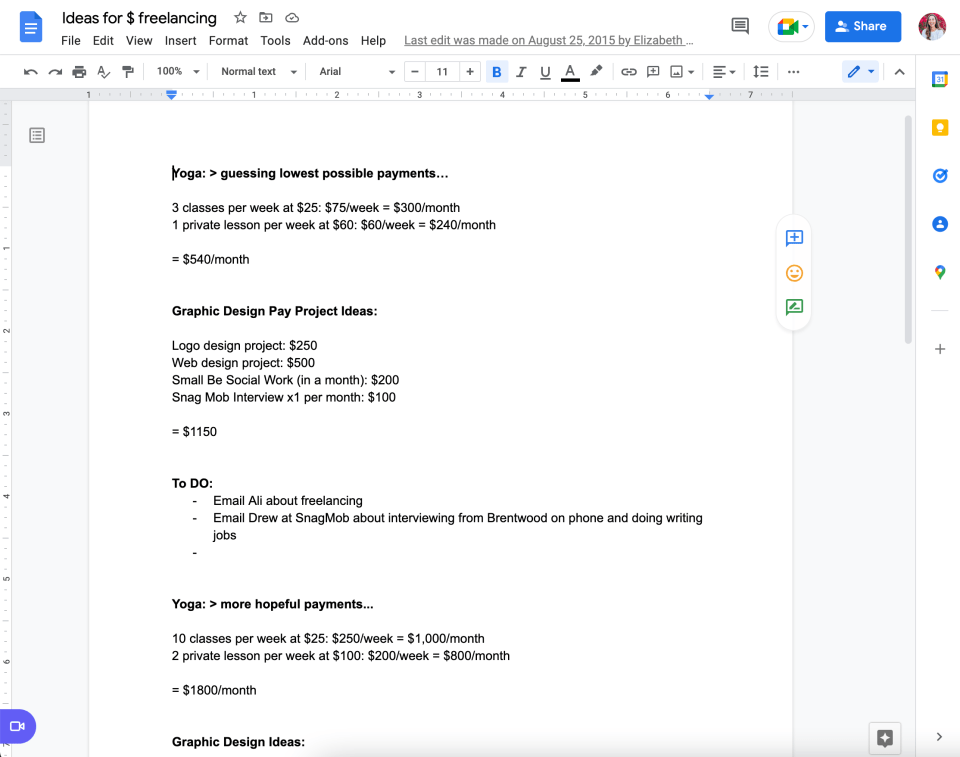960x757 pixels.
Task: Add a comment via the margin comment icon
Action: tap(793, 238)
